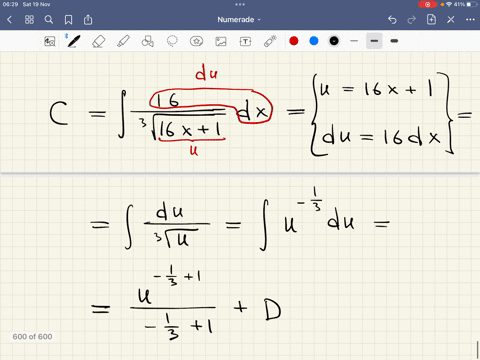Select the Lasso tool
The width and height of the screenshot is (480, 360).
tap(172, 41)
